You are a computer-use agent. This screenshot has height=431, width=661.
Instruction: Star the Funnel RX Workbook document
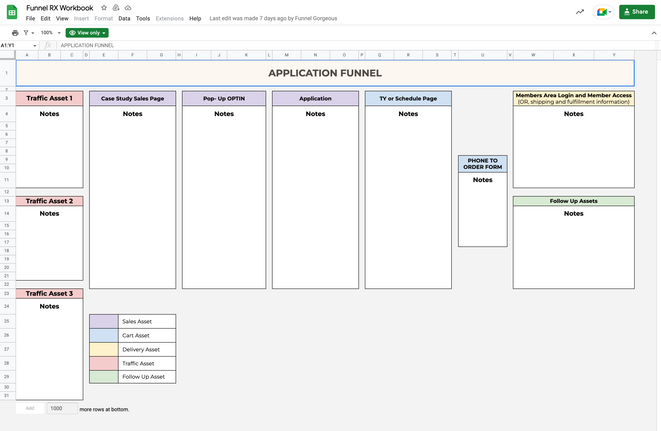(x=103, y=7)
